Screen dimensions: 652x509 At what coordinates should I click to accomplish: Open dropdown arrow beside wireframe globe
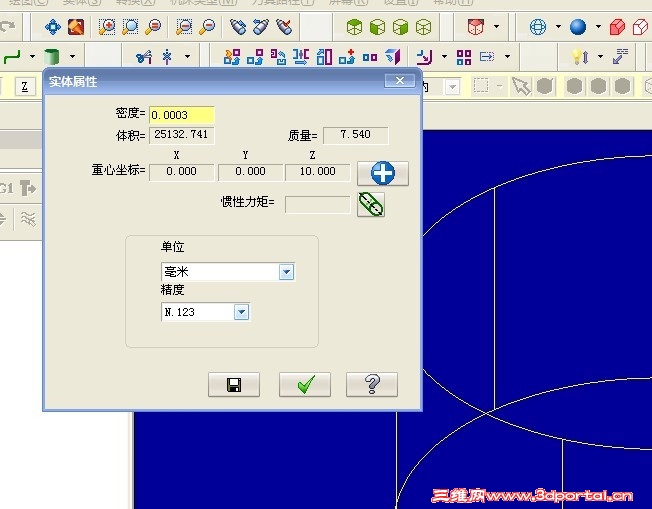(x=558, y=27)
